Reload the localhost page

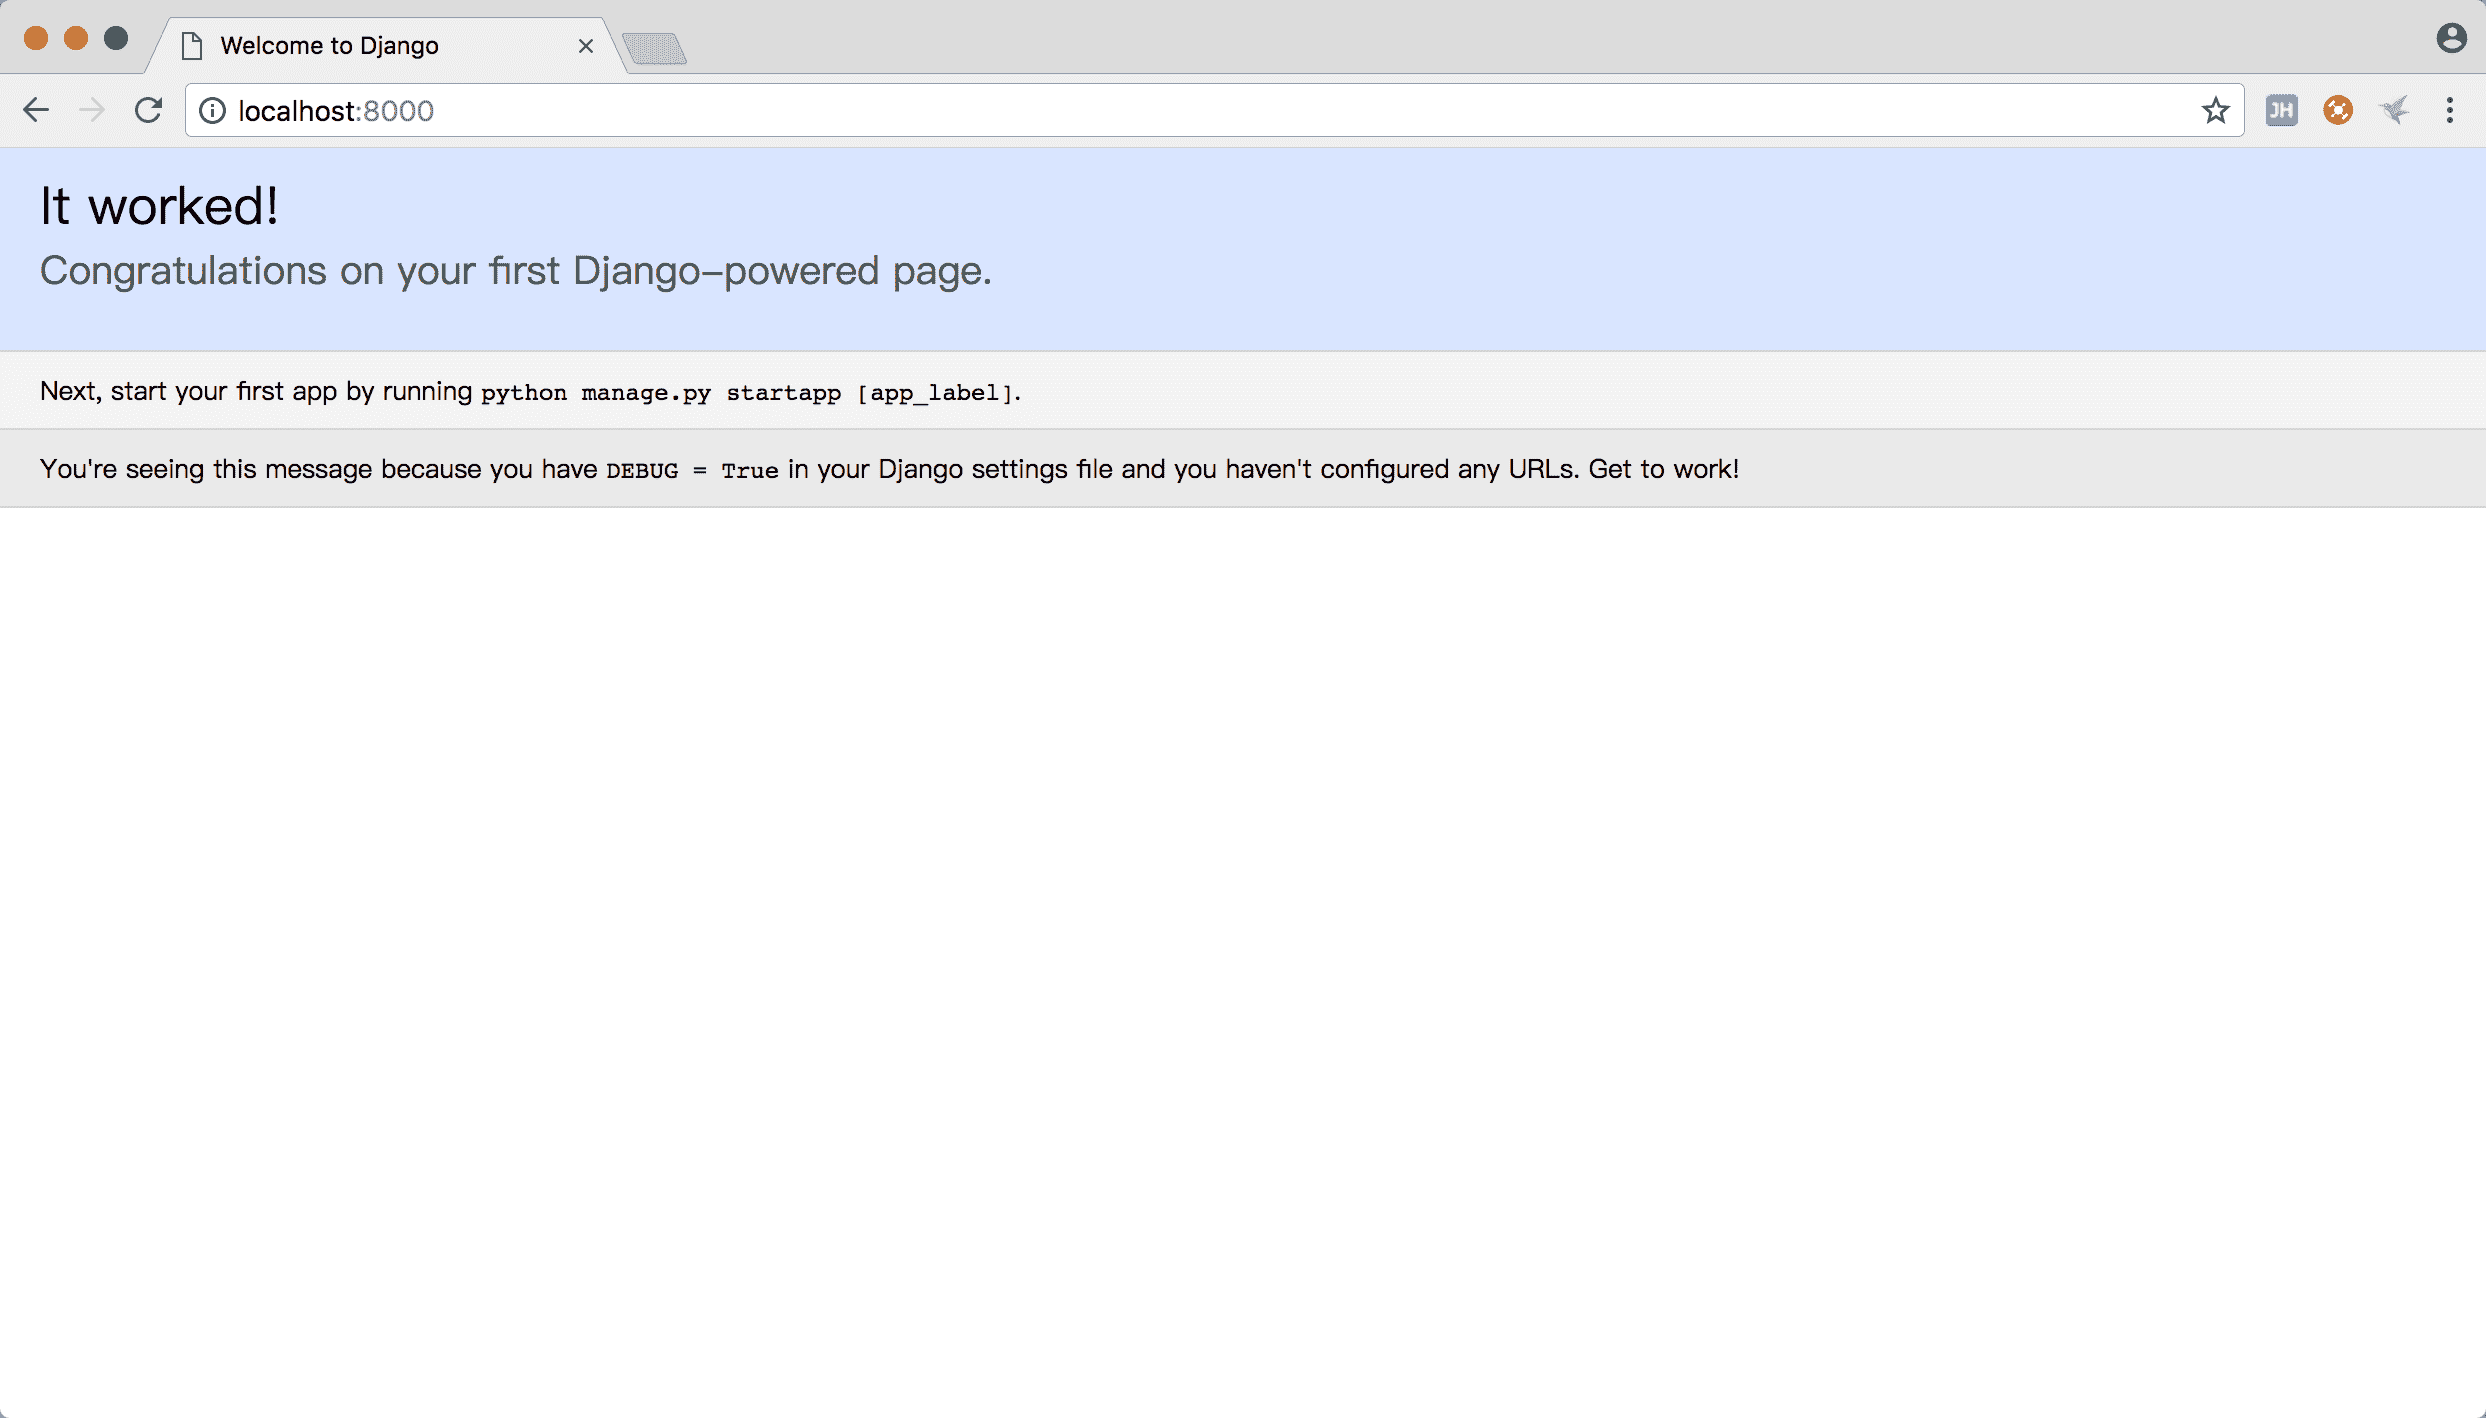click(148, 110)
